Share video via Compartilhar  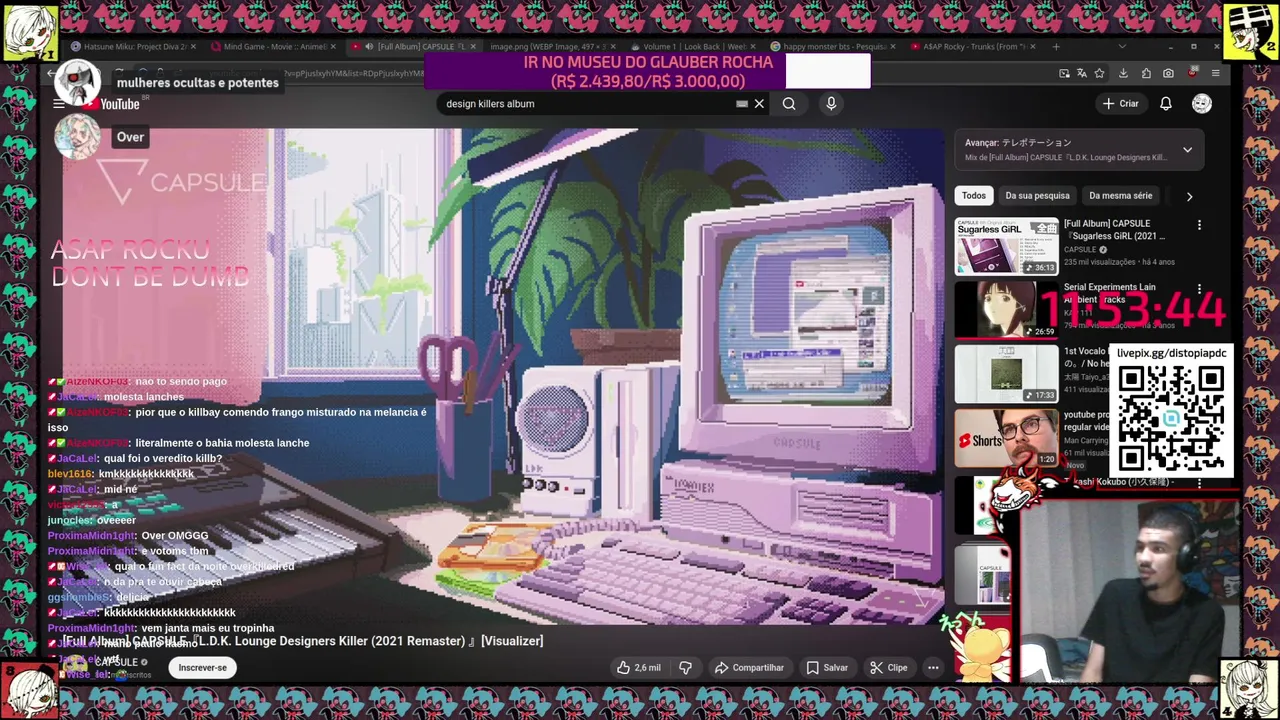pos(749,667)
